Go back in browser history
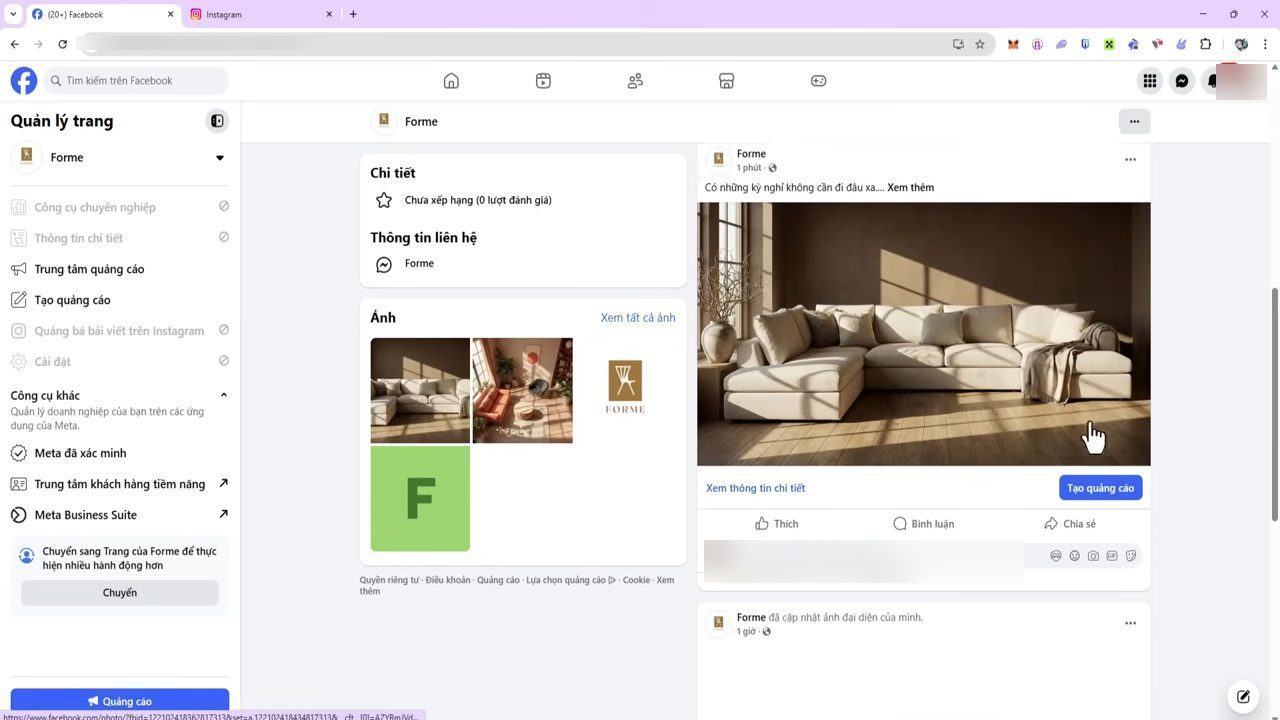The image size is (1280, 720). [14, 44]
